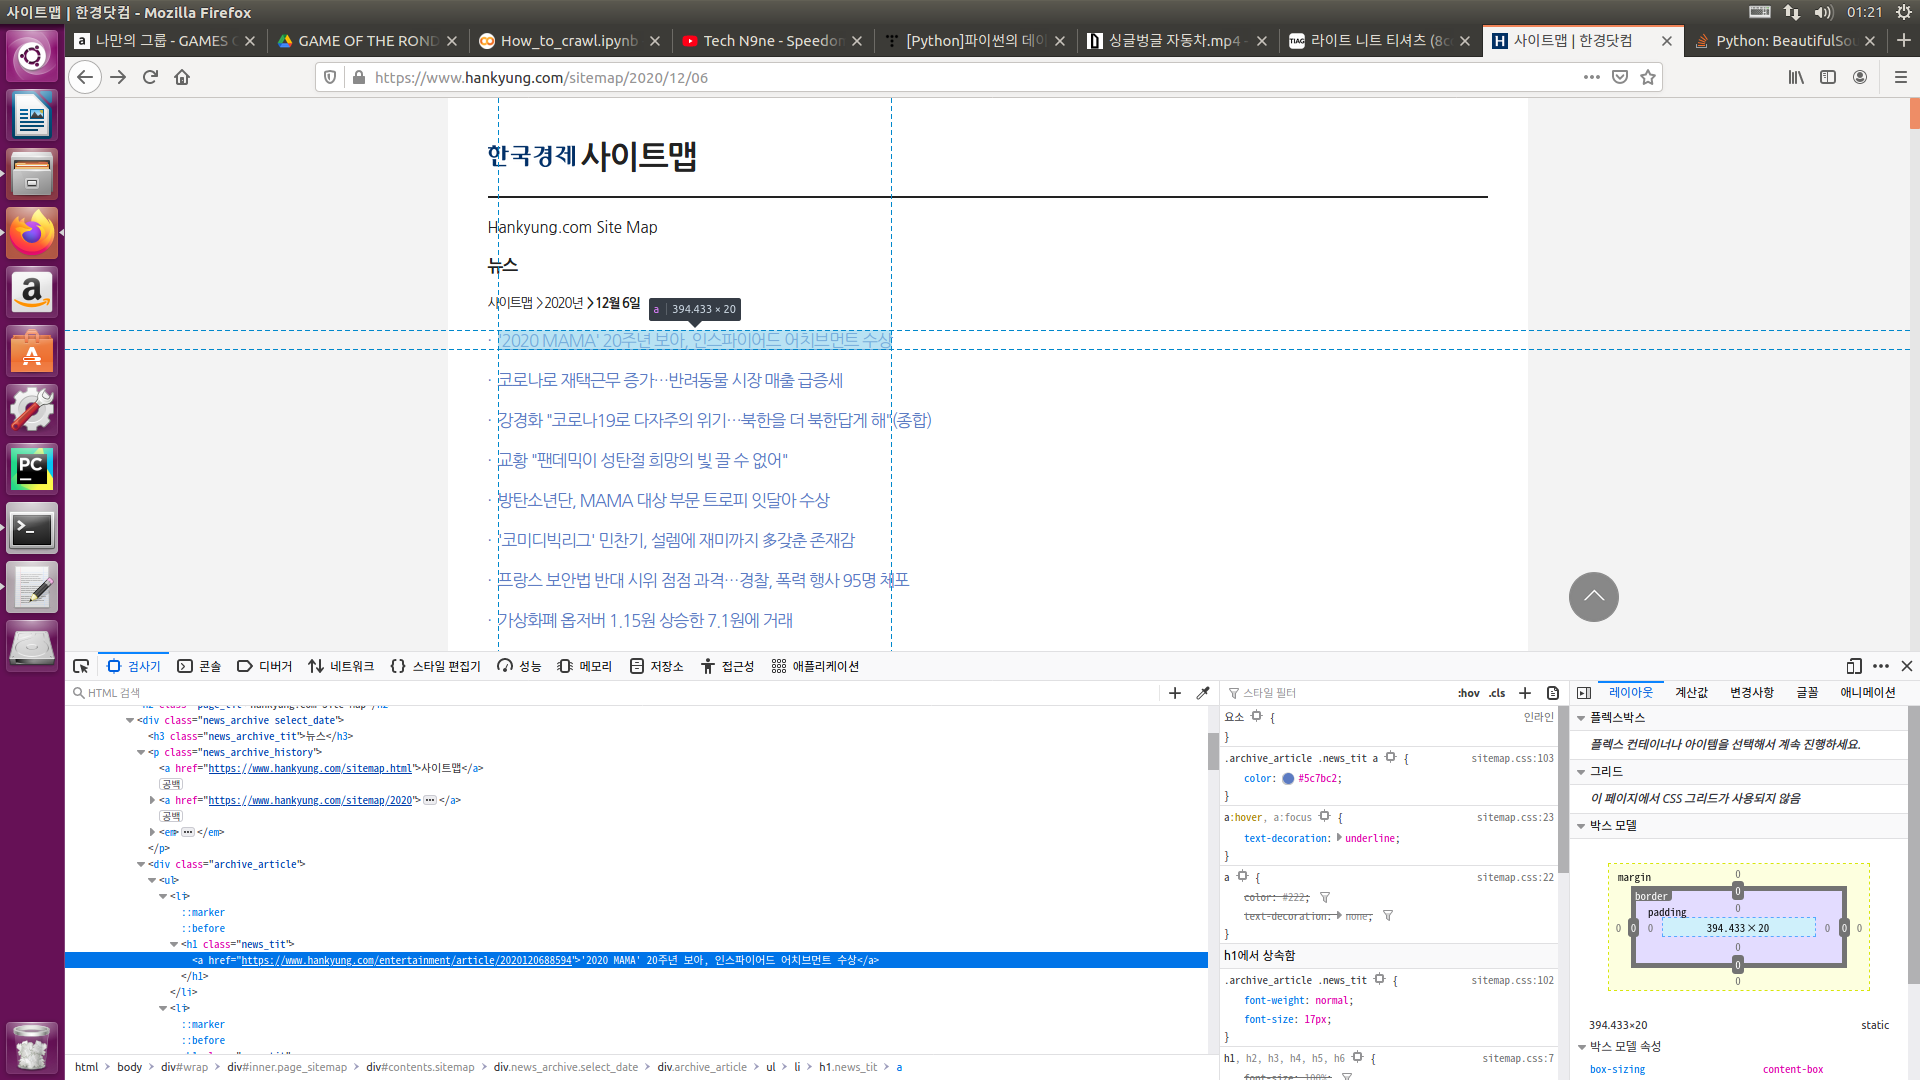Switch to the Computed (계산값) sidebar tab

[x=1692, y=693]
